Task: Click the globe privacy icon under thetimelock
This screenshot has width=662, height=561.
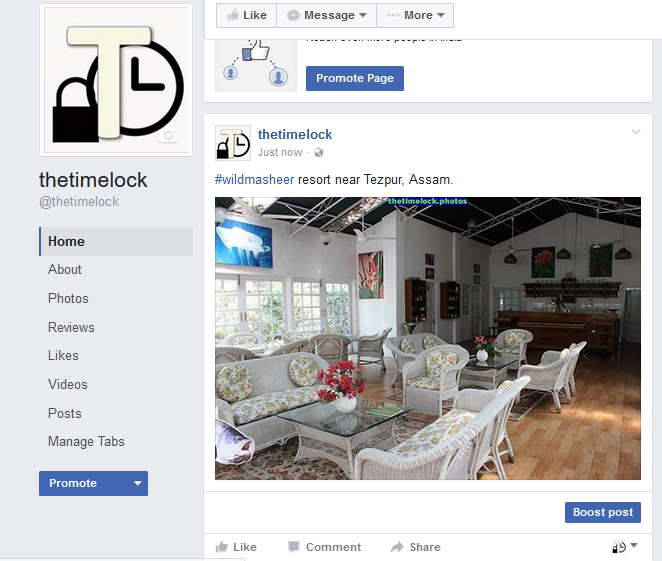Action: pos(319,152)
